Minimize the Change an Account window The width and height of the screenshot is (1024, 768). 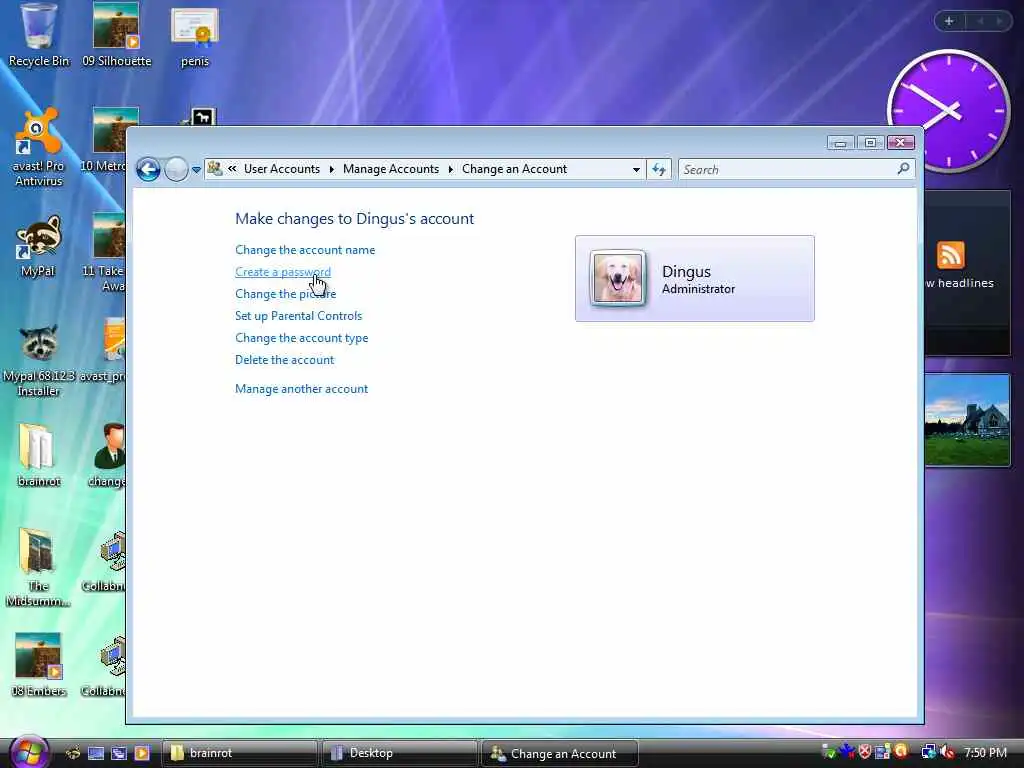point(840,143)
